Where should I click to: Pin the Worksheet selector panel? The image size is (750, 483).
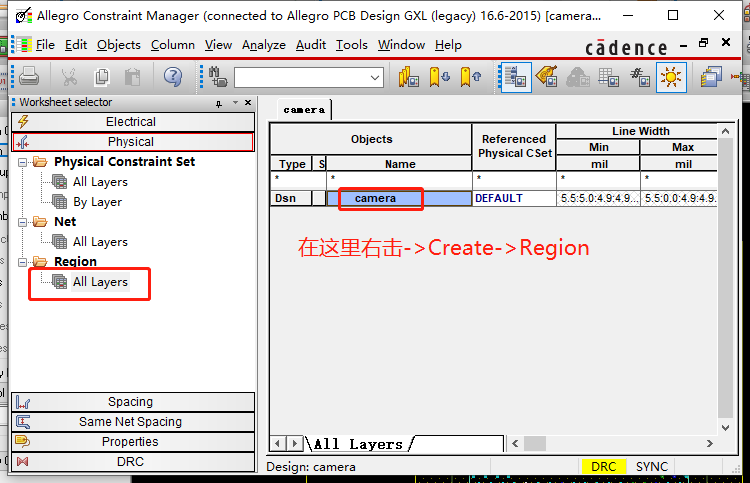coord(219,103)
